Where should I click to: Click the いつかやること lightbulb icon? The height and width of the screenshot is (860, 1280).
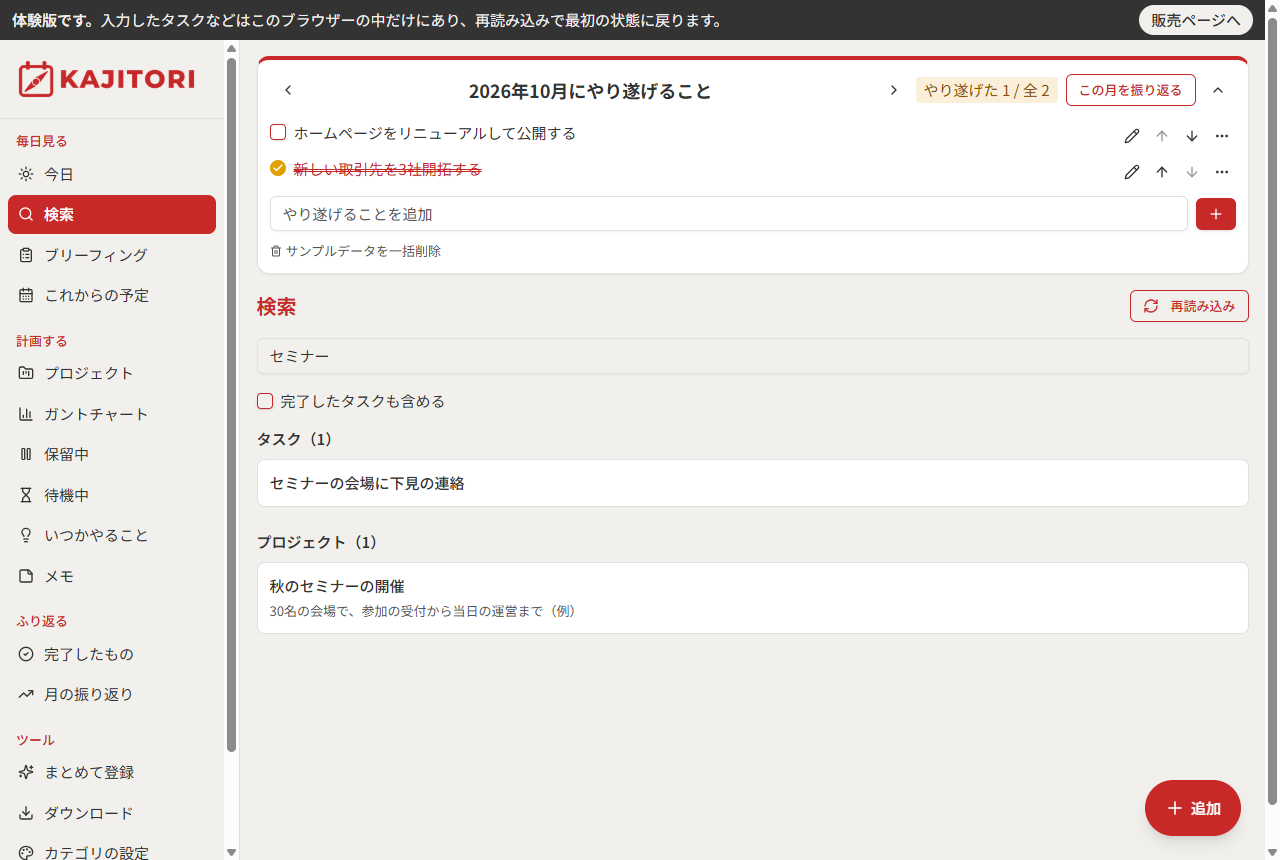pos(26,535)
